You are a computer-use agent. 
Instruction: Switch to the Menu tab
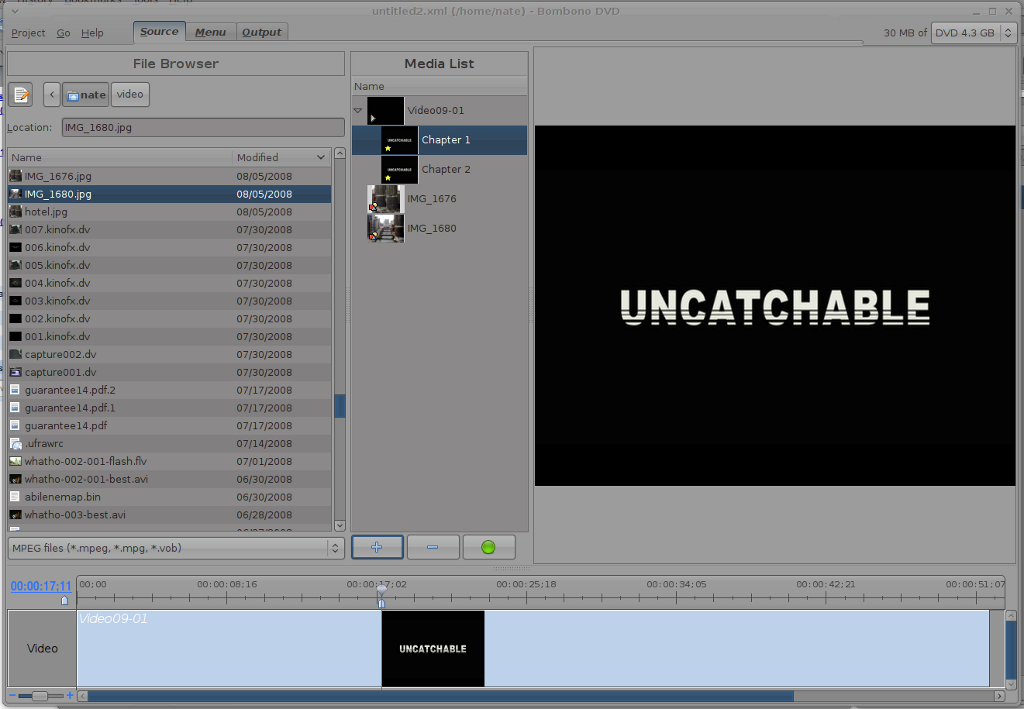click(210, 32)
